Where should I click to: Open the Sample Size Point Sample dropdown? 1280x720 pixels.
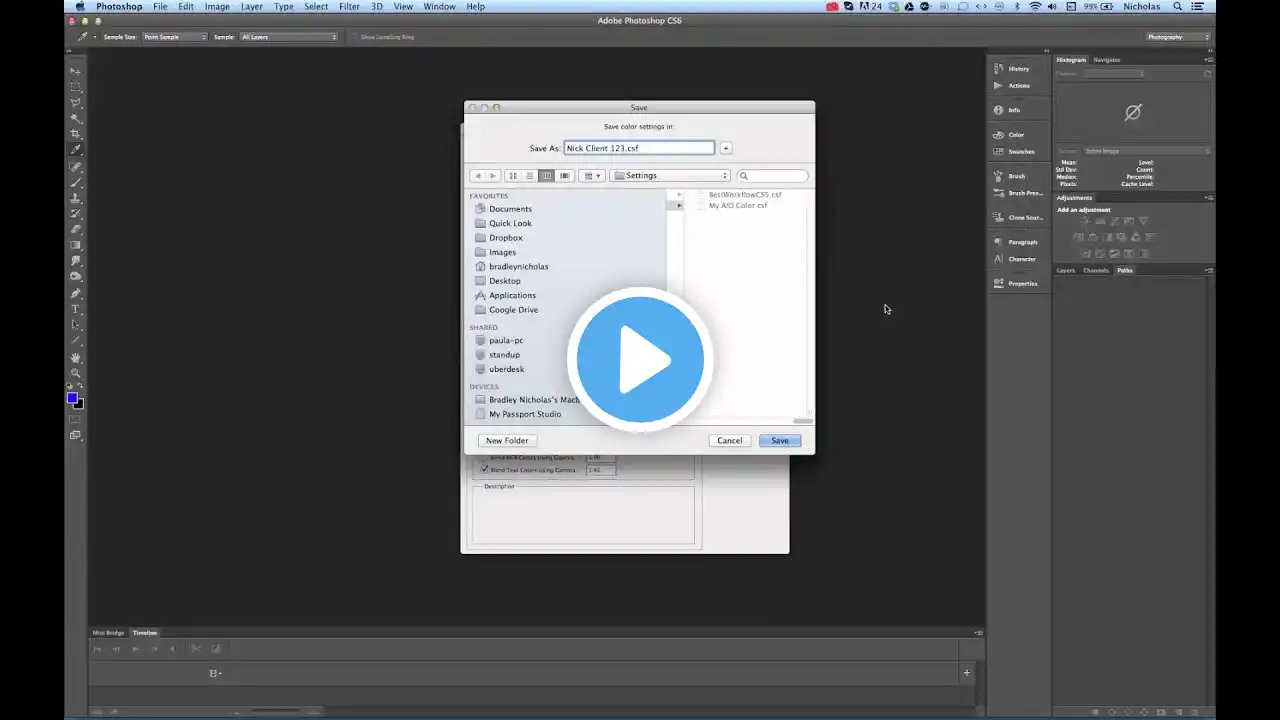[174, 37]
